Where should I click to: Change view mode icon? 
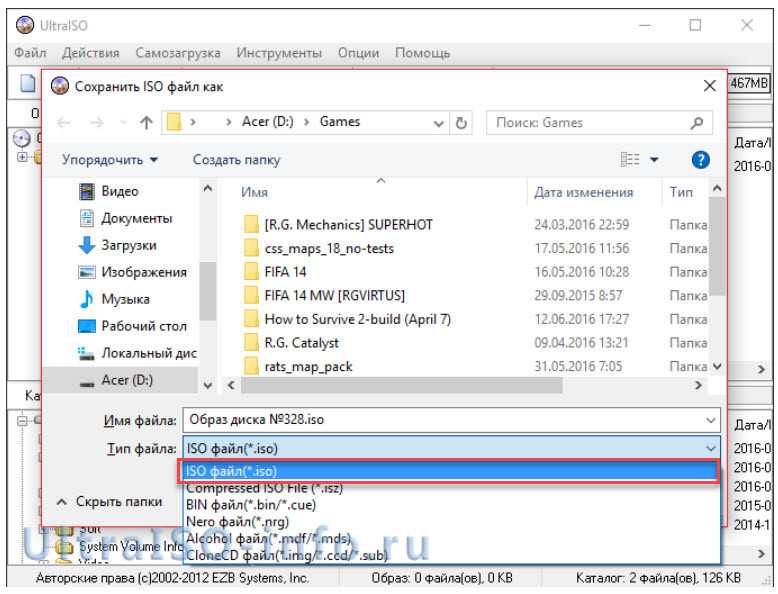pos(630,160)
